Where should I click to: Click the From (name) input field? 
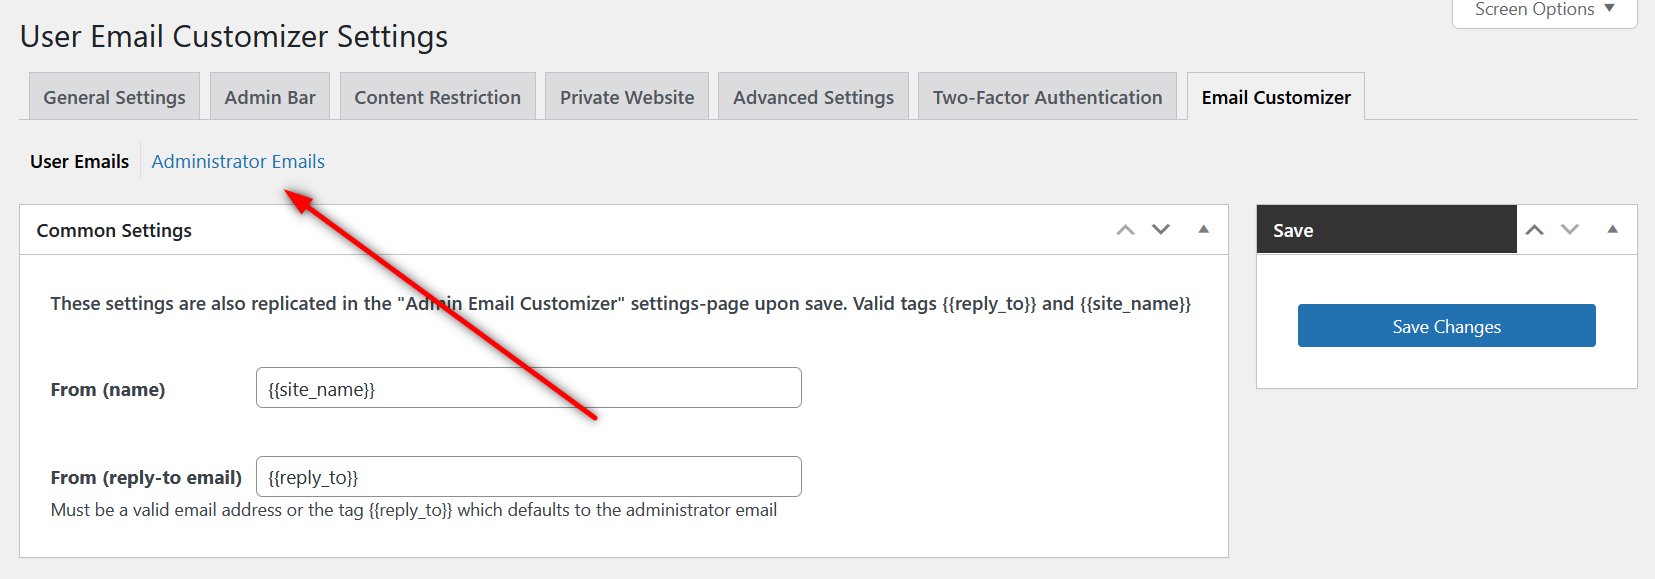click(x=528, y=388)
